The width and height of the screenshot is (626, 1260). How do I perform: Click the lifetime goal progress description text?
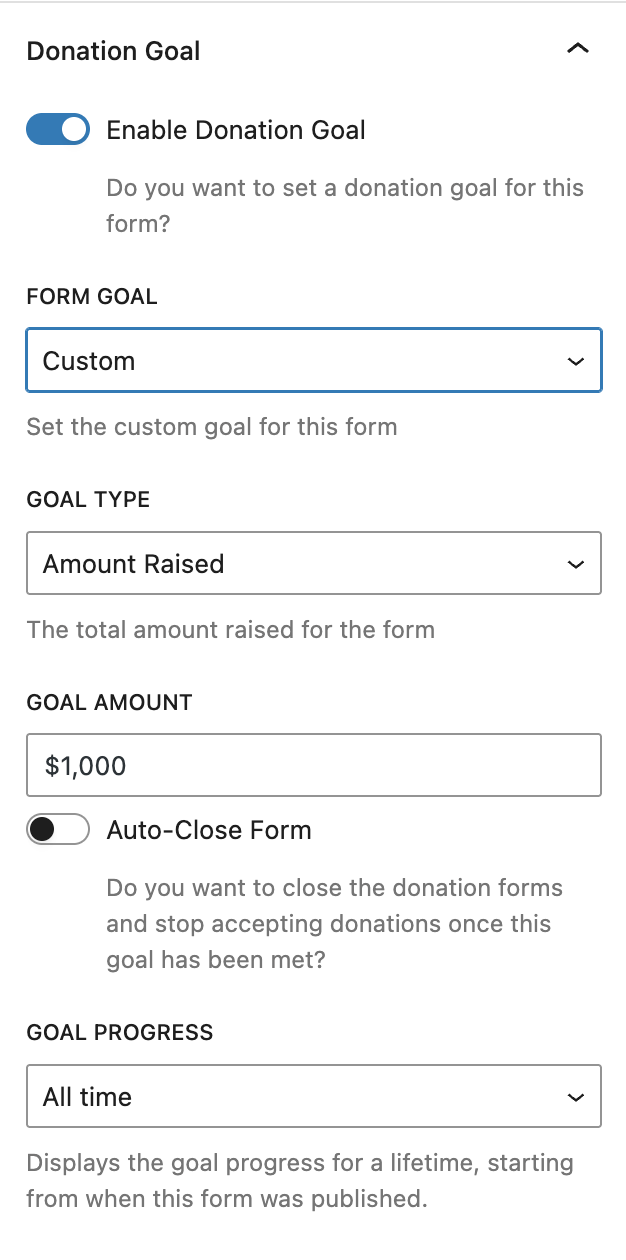[x=300, y=1181]
